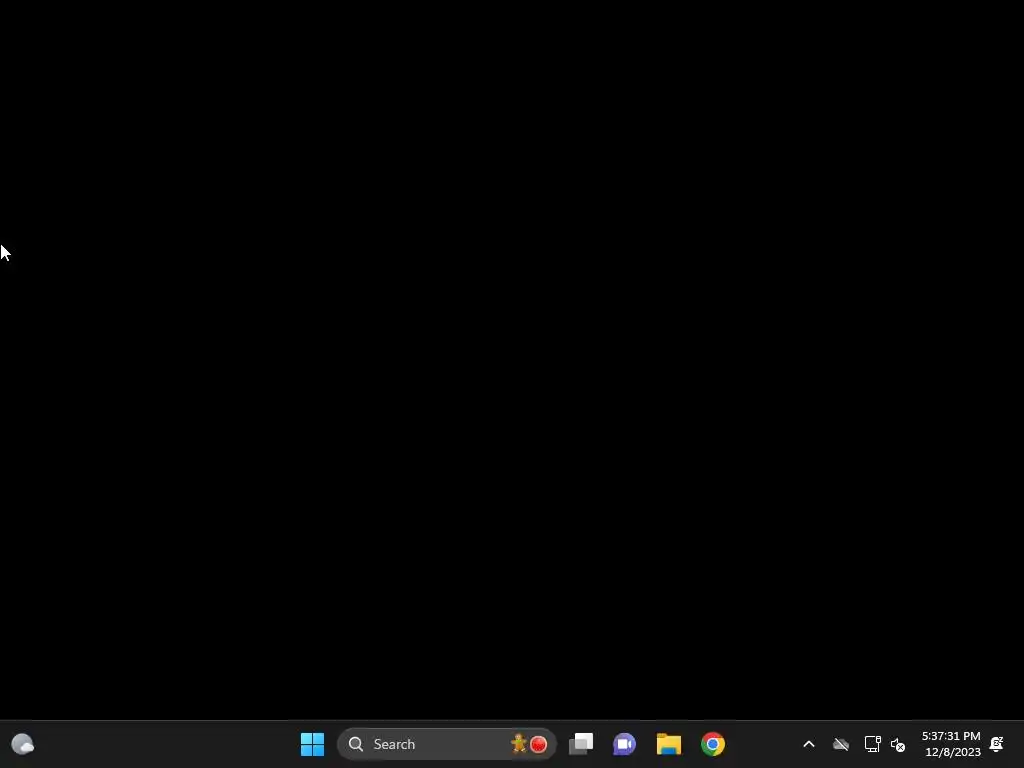Open the weather widget icon

(x=23, y=744)
